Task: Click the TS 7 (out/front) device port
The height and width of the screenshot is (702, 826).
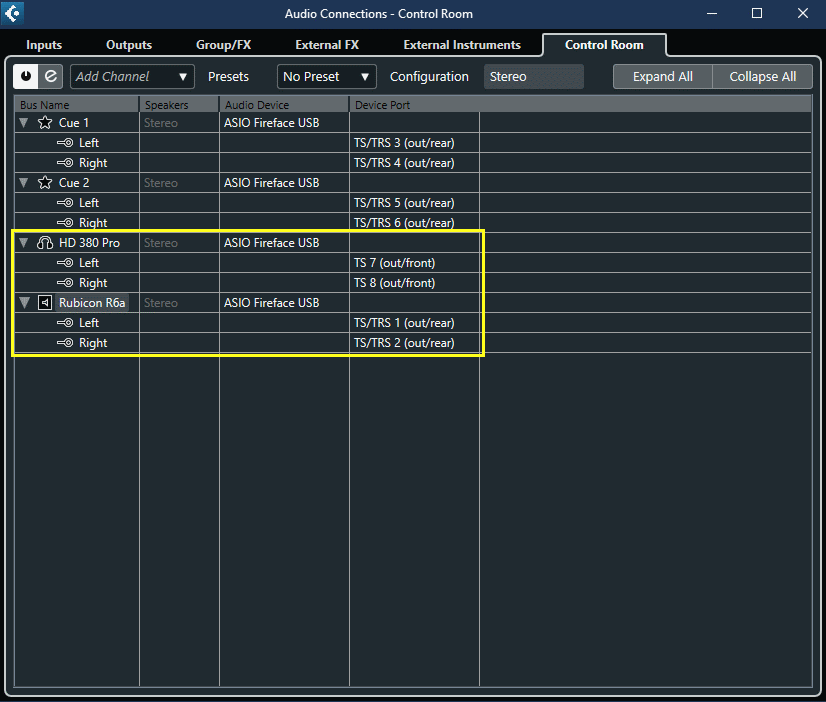Action: (395, 263)
